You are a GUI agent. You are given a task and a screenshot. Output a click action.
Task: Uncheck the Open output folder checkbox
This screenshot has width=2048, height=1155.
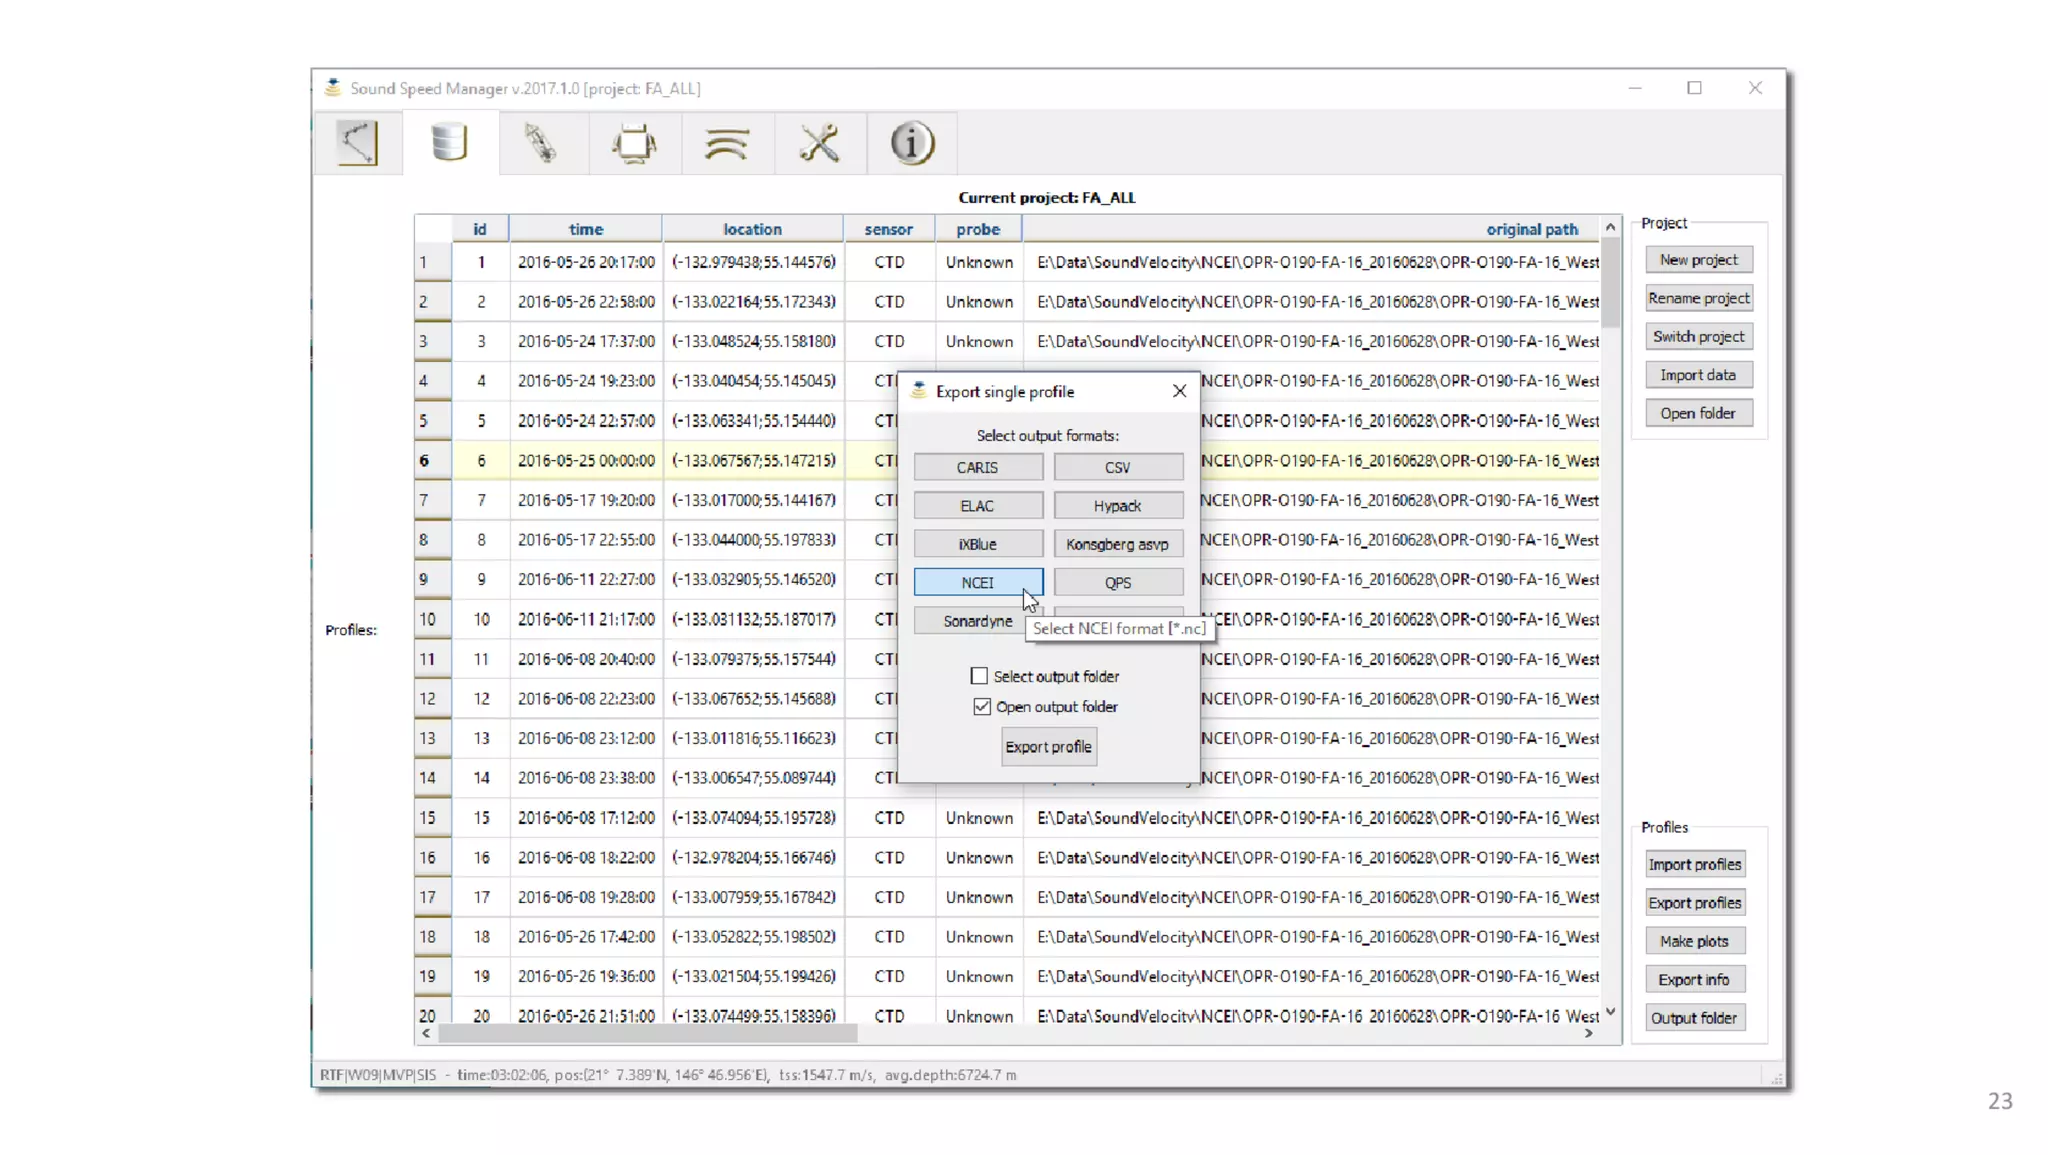coord(982,706)
